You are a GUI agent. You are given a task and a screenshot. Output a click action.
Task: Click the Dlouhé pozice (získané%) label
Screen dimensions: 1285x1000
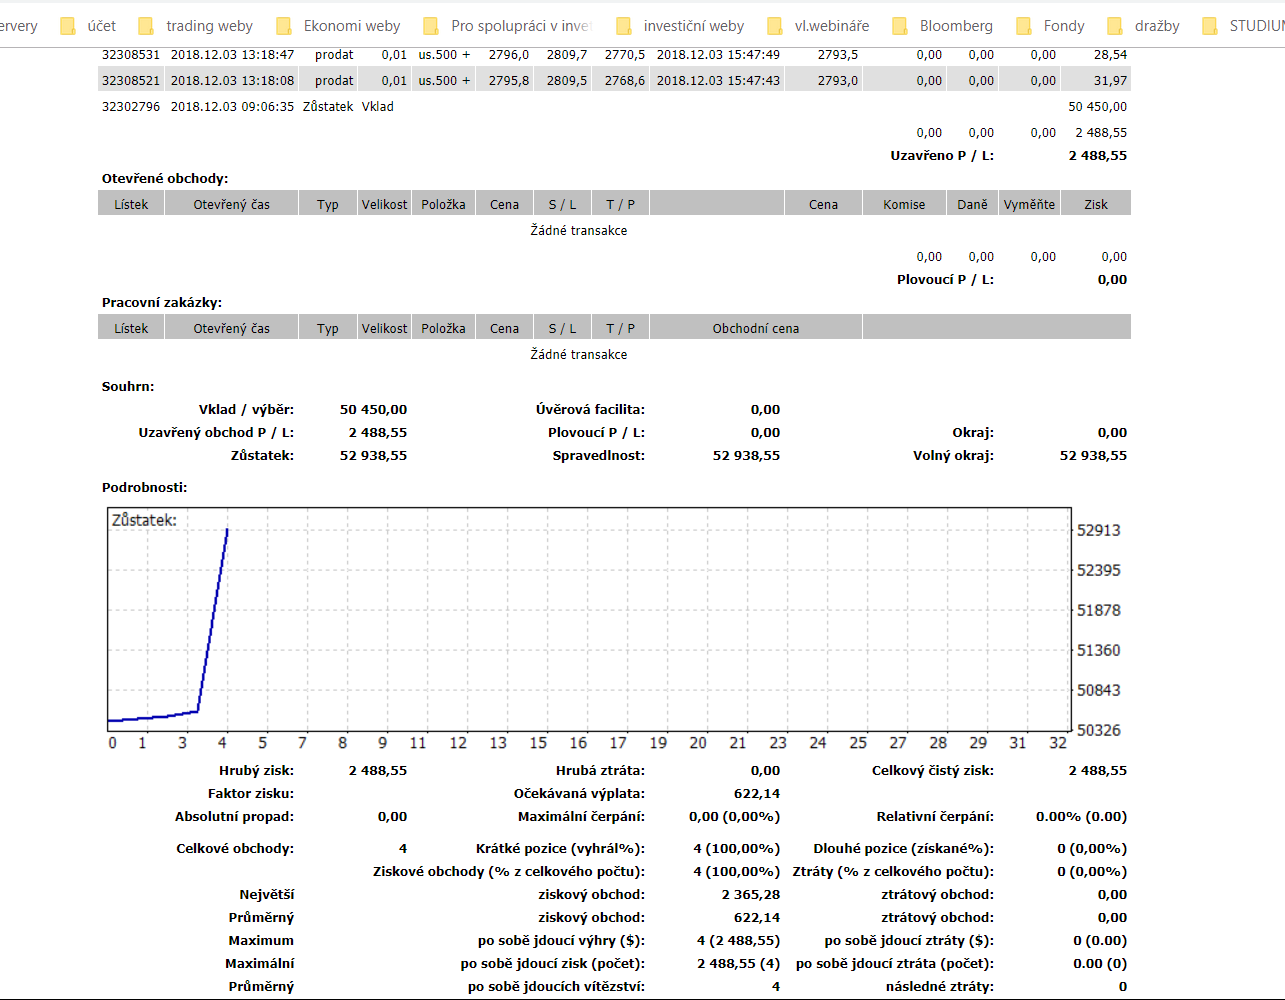(x=904, y=849)
